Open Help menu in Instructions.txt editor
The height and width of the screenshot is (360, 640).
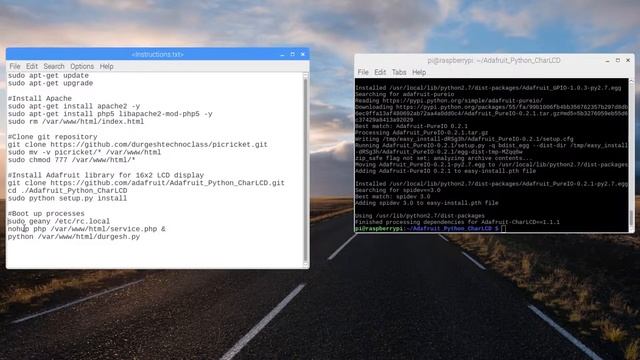pos(107,66)
